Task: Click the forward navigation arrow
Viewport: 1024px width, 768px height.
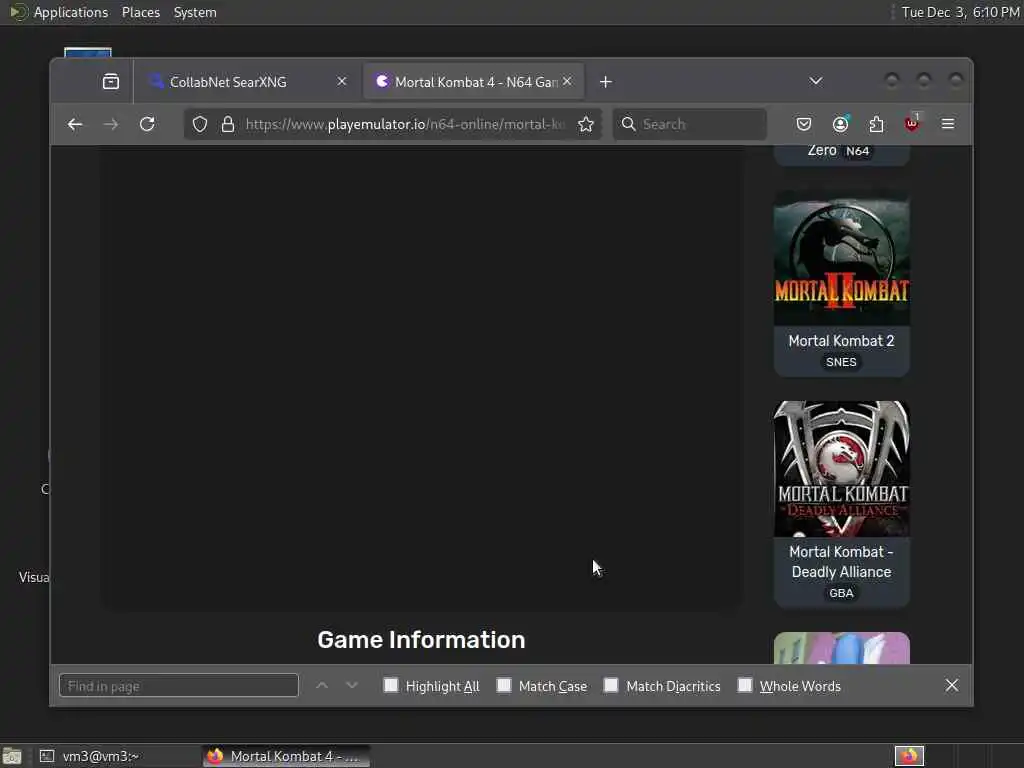Action: [111, 124]
